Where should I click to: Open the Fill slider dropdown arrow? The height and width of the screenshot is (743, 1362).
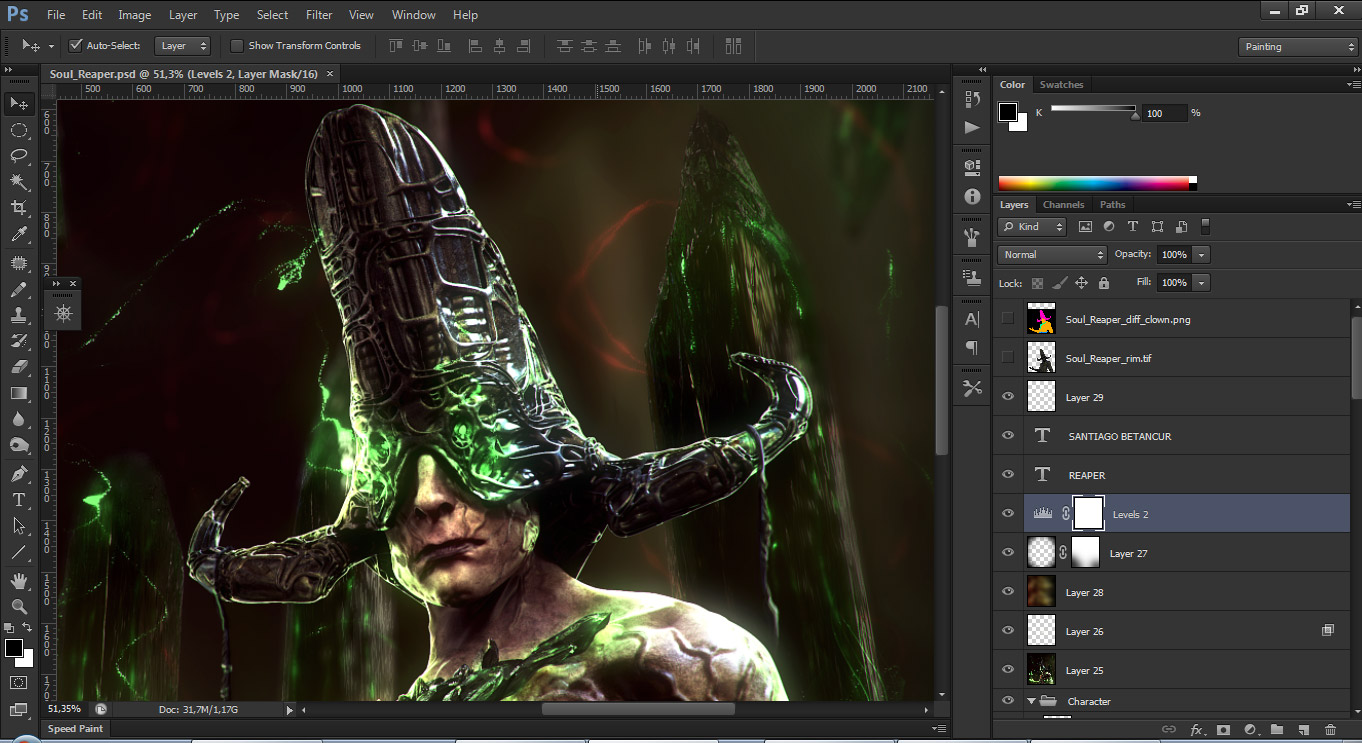tap(1202, 283)
